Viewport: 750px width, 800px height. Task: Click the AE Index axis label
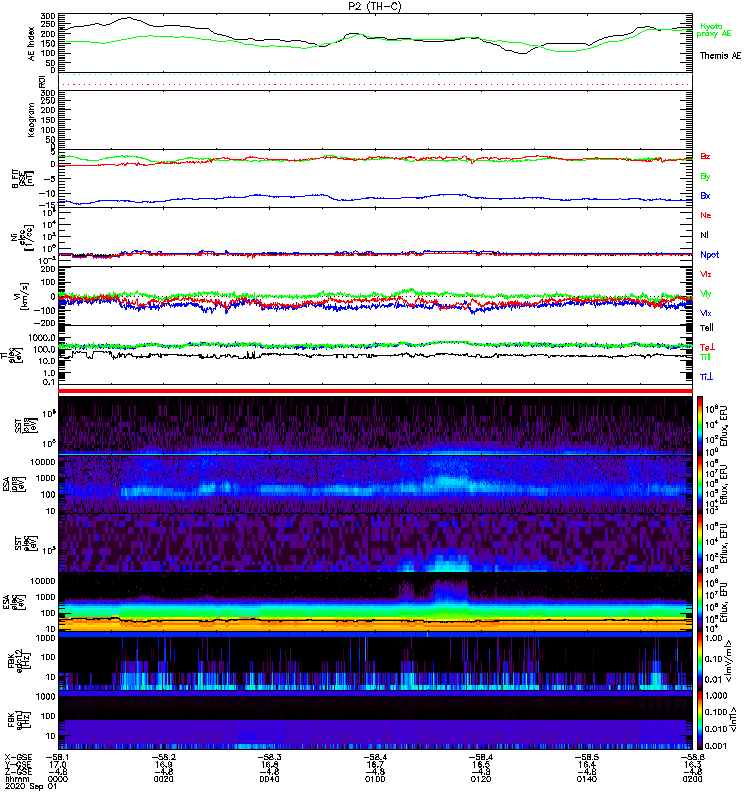pos(32,43)
